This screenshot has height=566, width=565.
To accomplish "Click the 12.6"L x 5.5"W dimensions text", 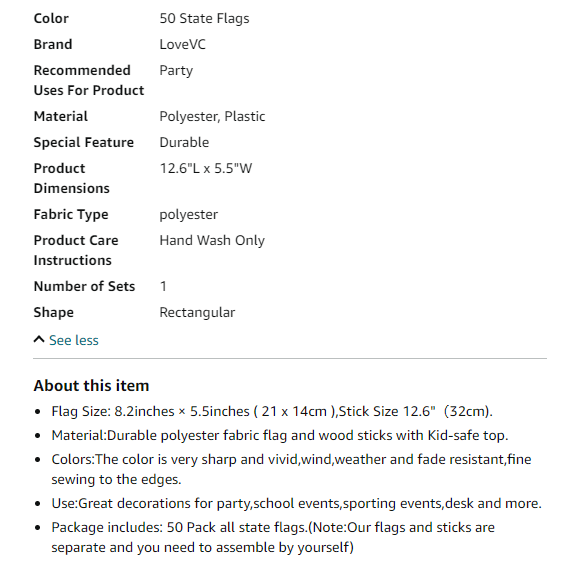I will point(206,169).
